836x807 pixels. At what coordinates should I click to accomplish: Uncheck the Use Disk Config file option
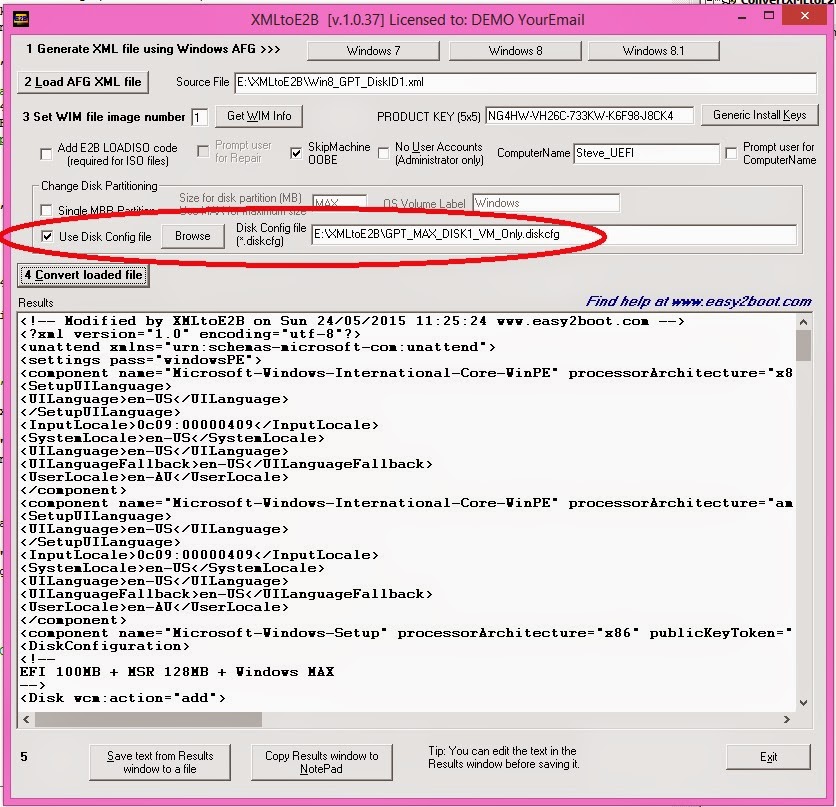pyautogui.click(x=47, y=236)
